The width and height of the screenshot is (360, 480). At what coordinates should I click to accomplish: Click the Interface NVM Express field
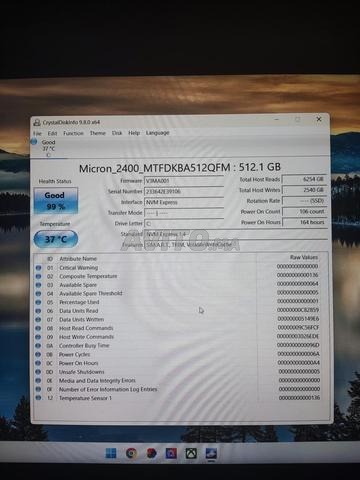coord(184,202)
